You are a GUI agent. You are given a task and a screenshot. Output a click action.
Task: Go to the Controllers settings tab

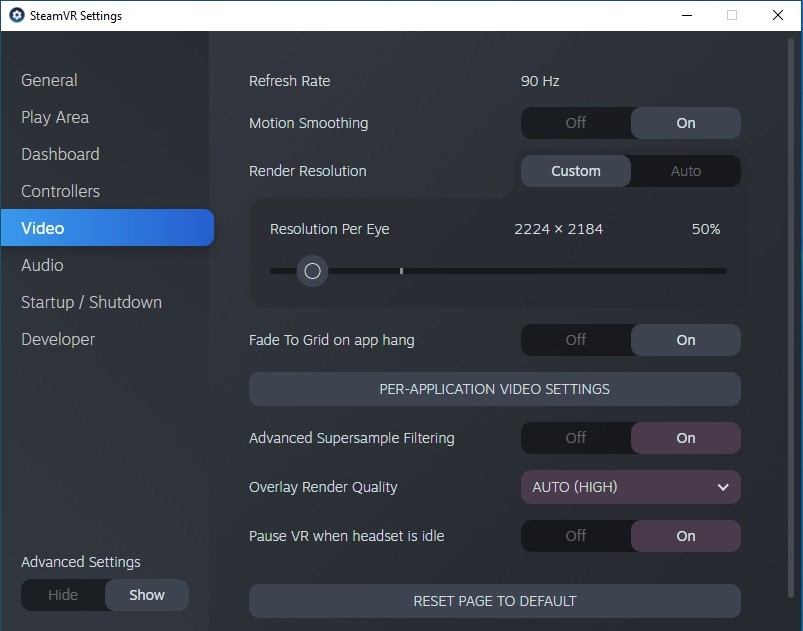(60, 191)
